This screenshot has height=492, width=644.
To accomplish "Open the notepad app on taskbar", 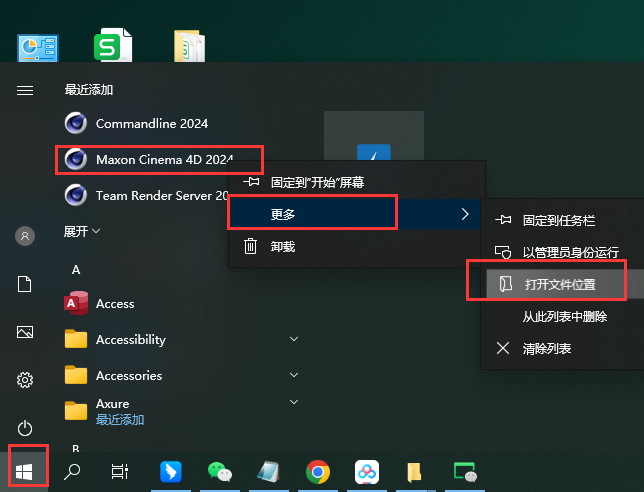I will point(269,472).
